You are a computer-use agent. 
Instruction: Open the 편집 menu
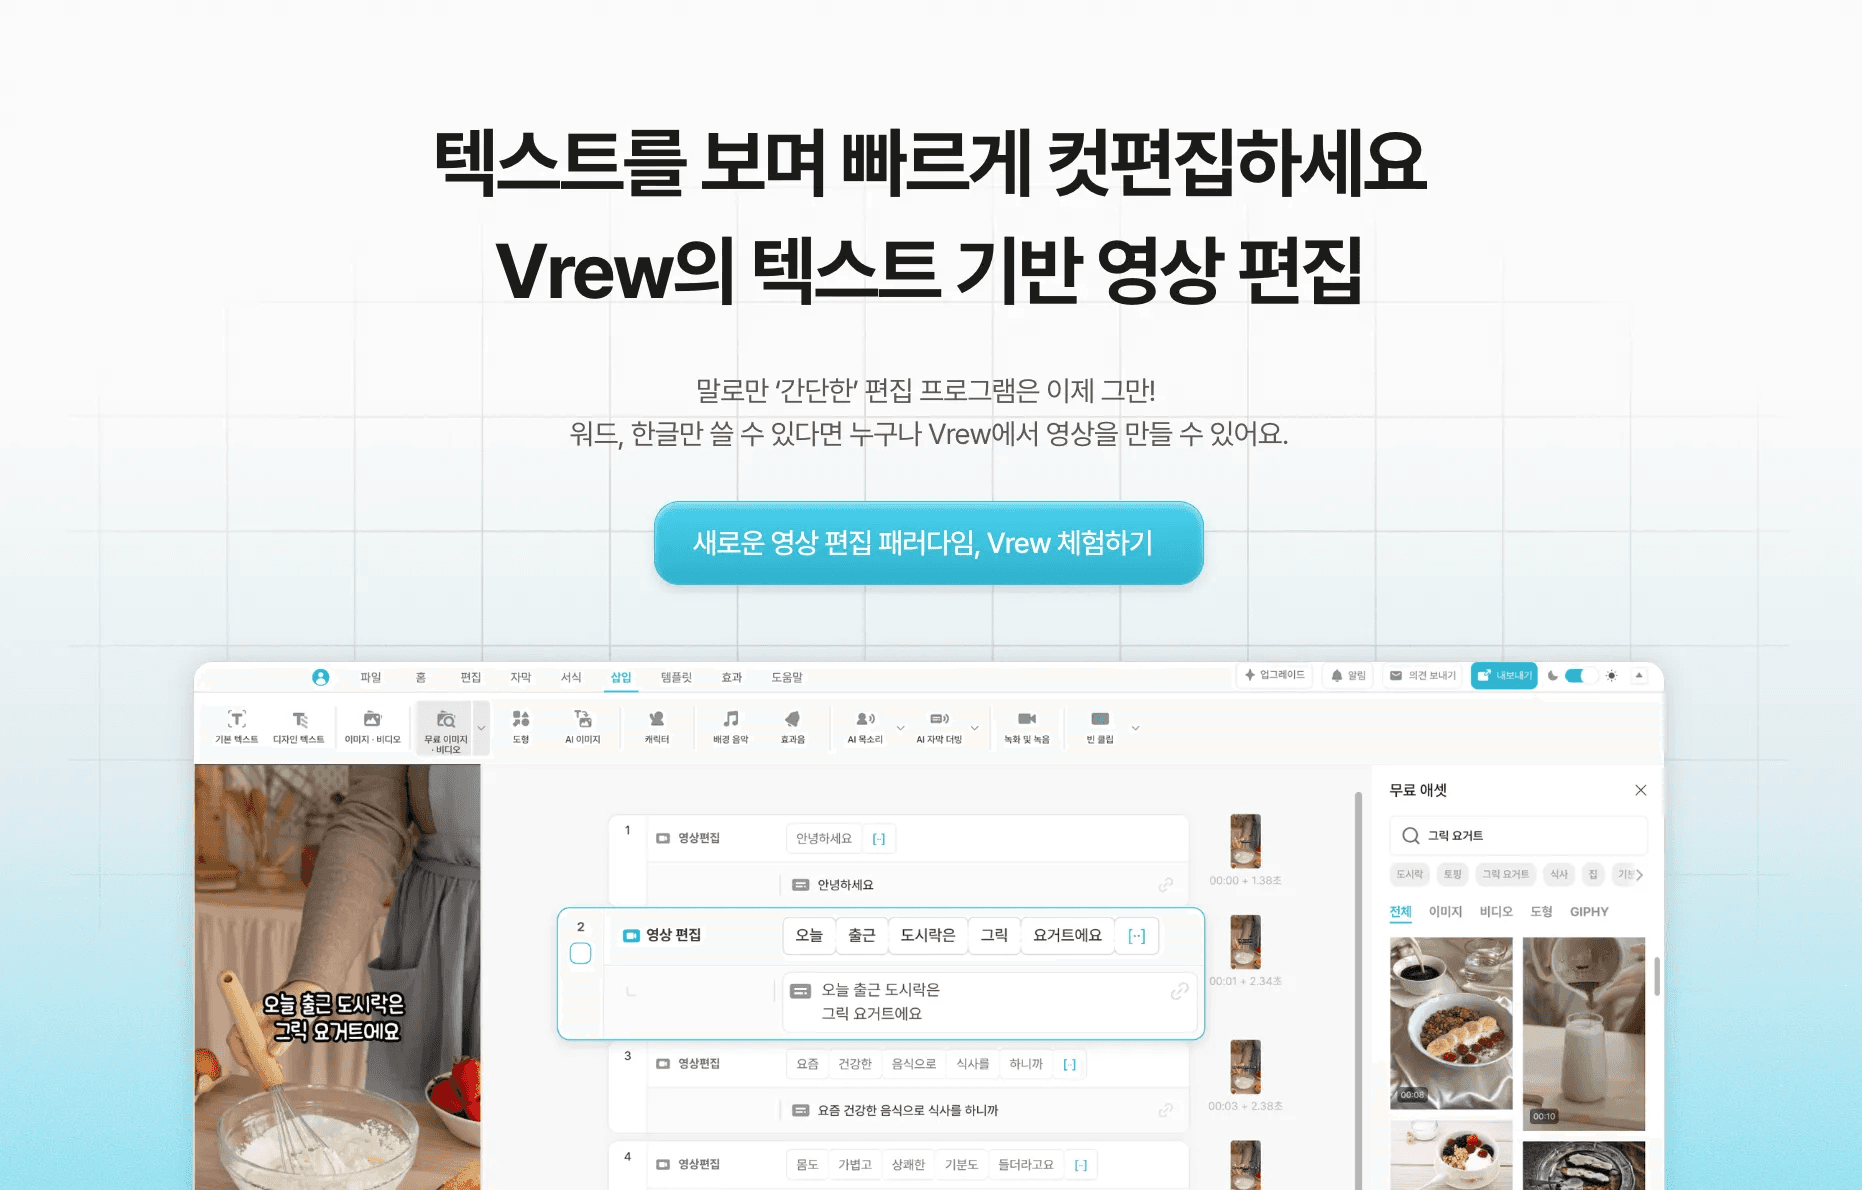coord(471,677)
